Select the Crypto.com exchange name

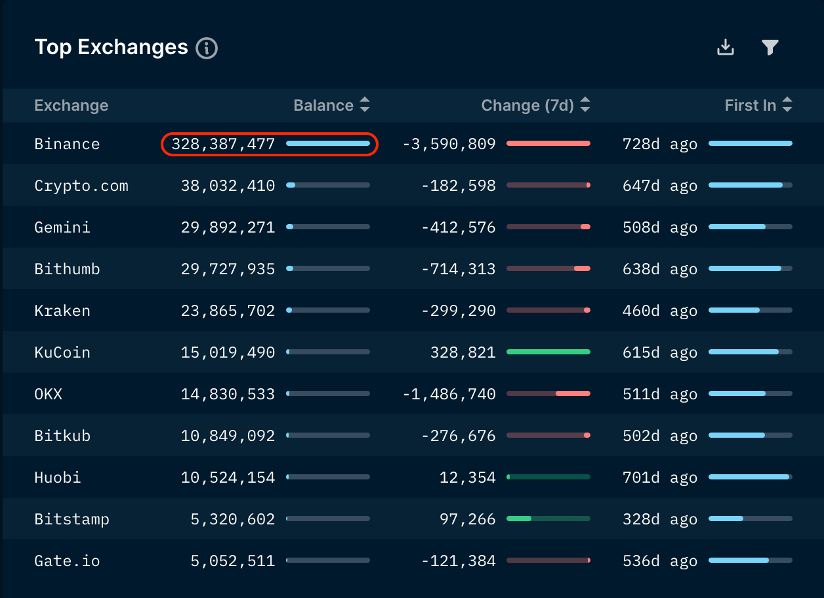pyautogui.click(x=81, y=185)
